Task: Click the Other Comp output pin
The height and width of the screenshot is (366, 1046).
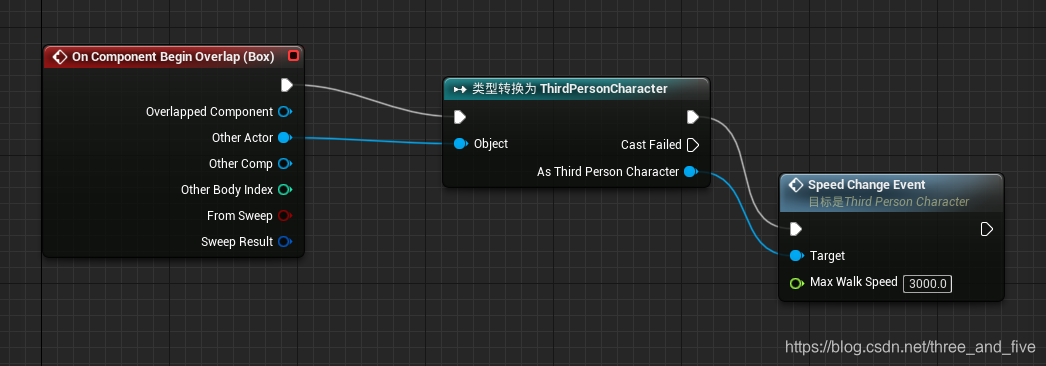Action: point(285,163)
